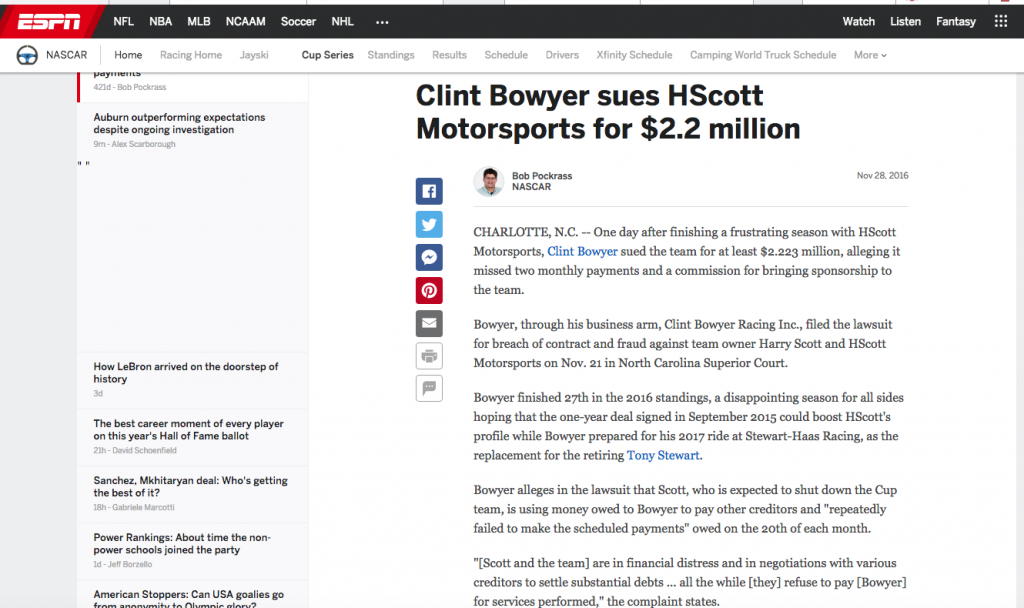Image resolution: width=1024 pixels, height=608 pixels.
Task: Open NHL section
Action: point(342,22)
